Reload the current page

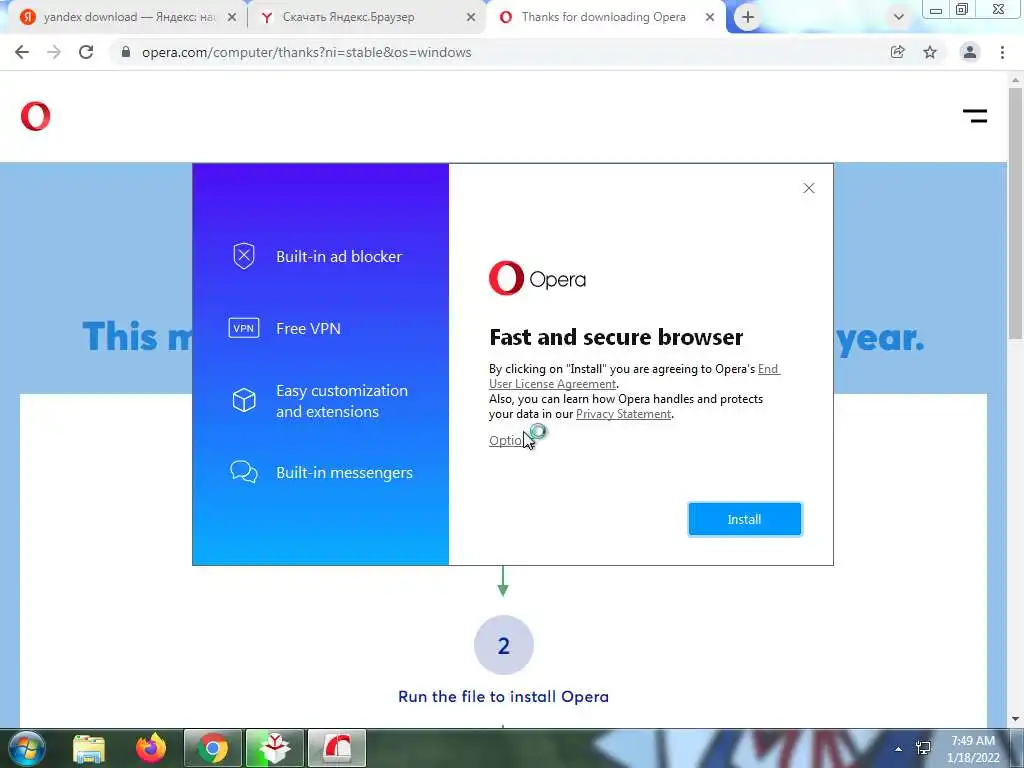pos(86,52)
